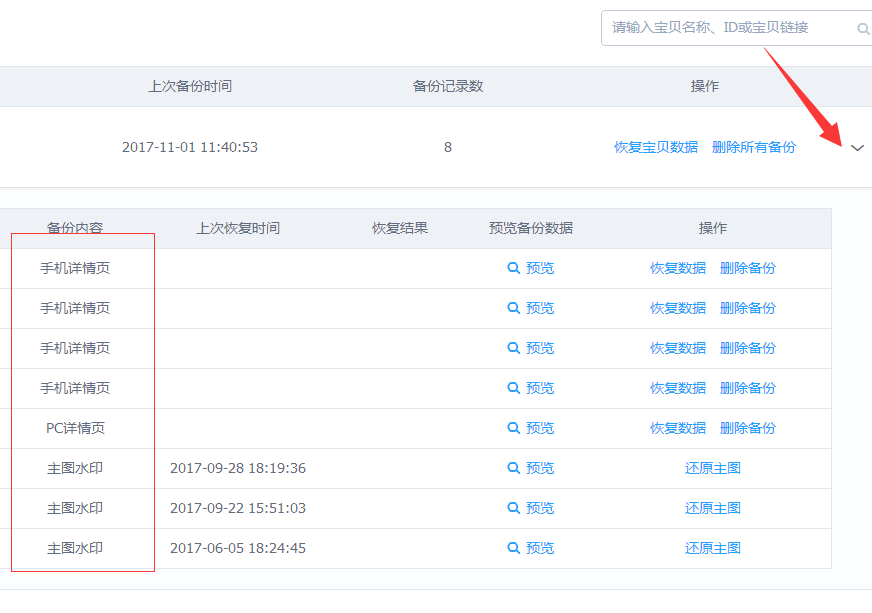The width and height of the screenshot is (872, 613).
Task: Preview 主图水印 backup from 2017-09-22
Action: pos(531,508)
